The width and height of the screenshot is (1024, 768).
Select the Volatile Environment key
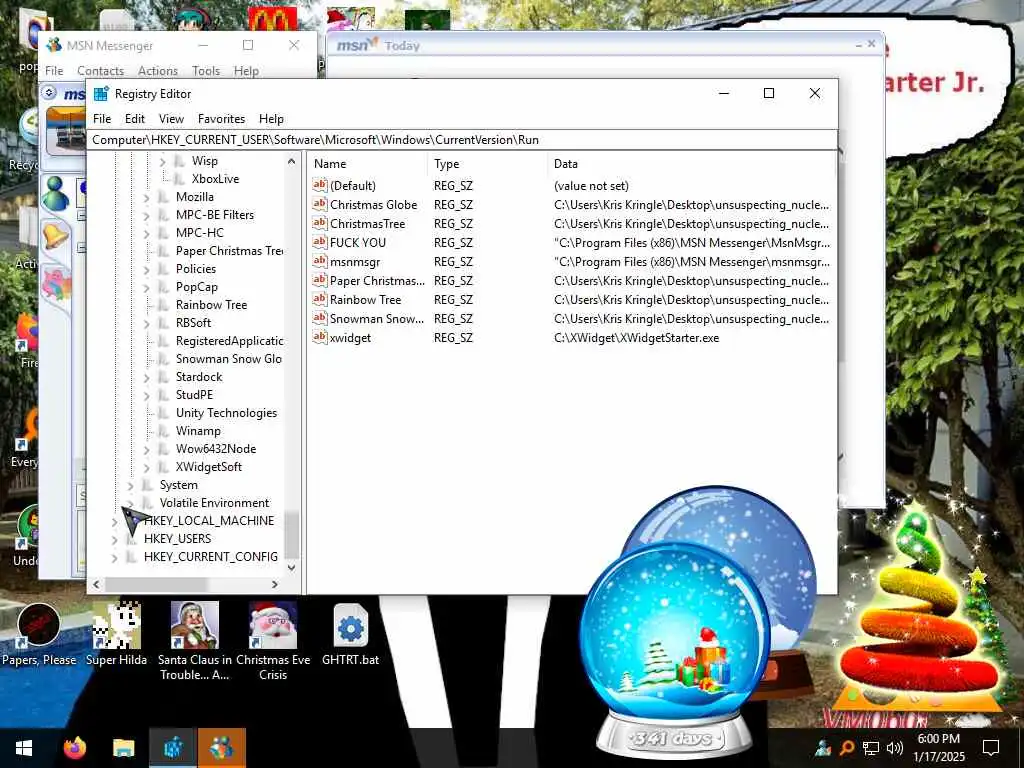pyautogui.click(x=214, y=503)
